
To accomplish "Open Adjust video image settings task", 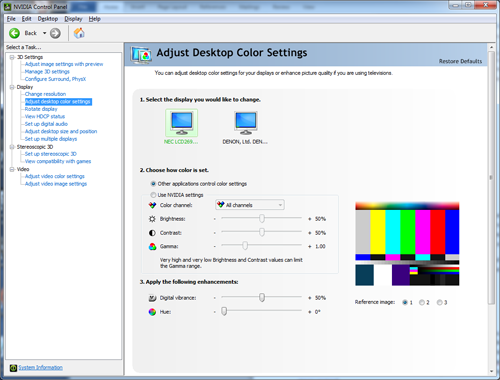I will [x=56, y=184].
